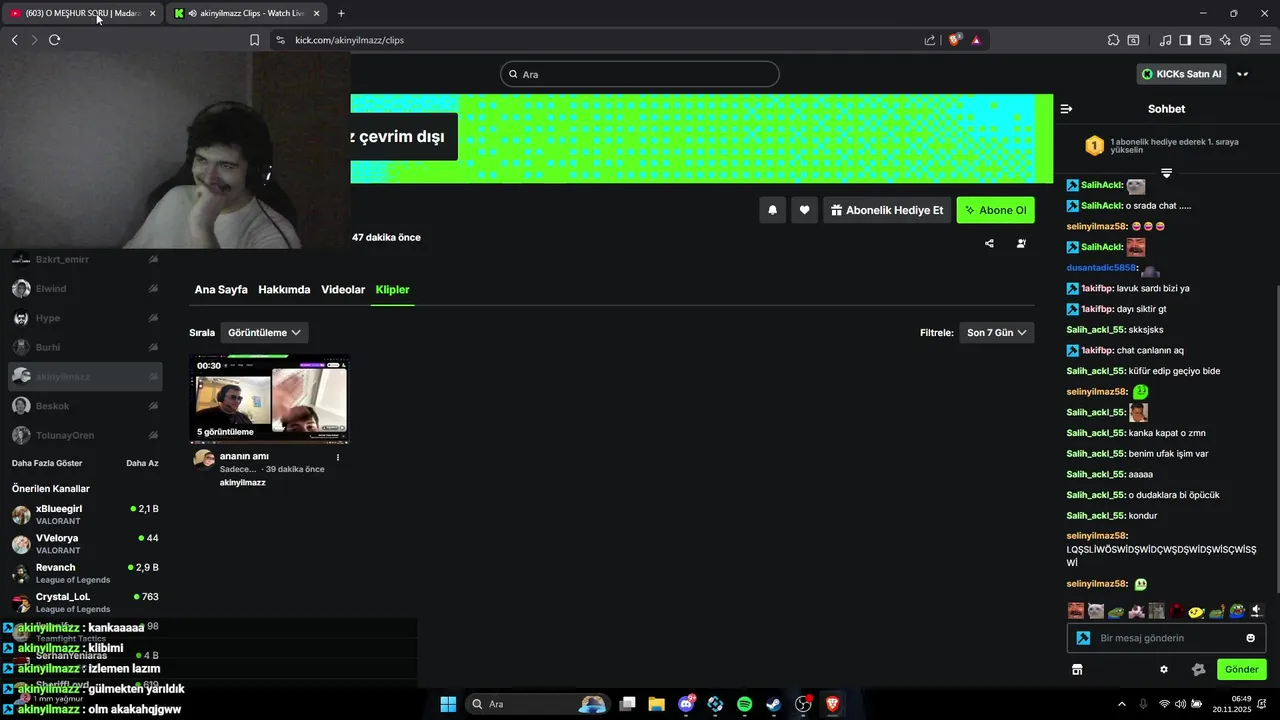Click the browser address bar URL
Image resolution: width=1280 pixels, height=720 pixels.
[350, 40]
